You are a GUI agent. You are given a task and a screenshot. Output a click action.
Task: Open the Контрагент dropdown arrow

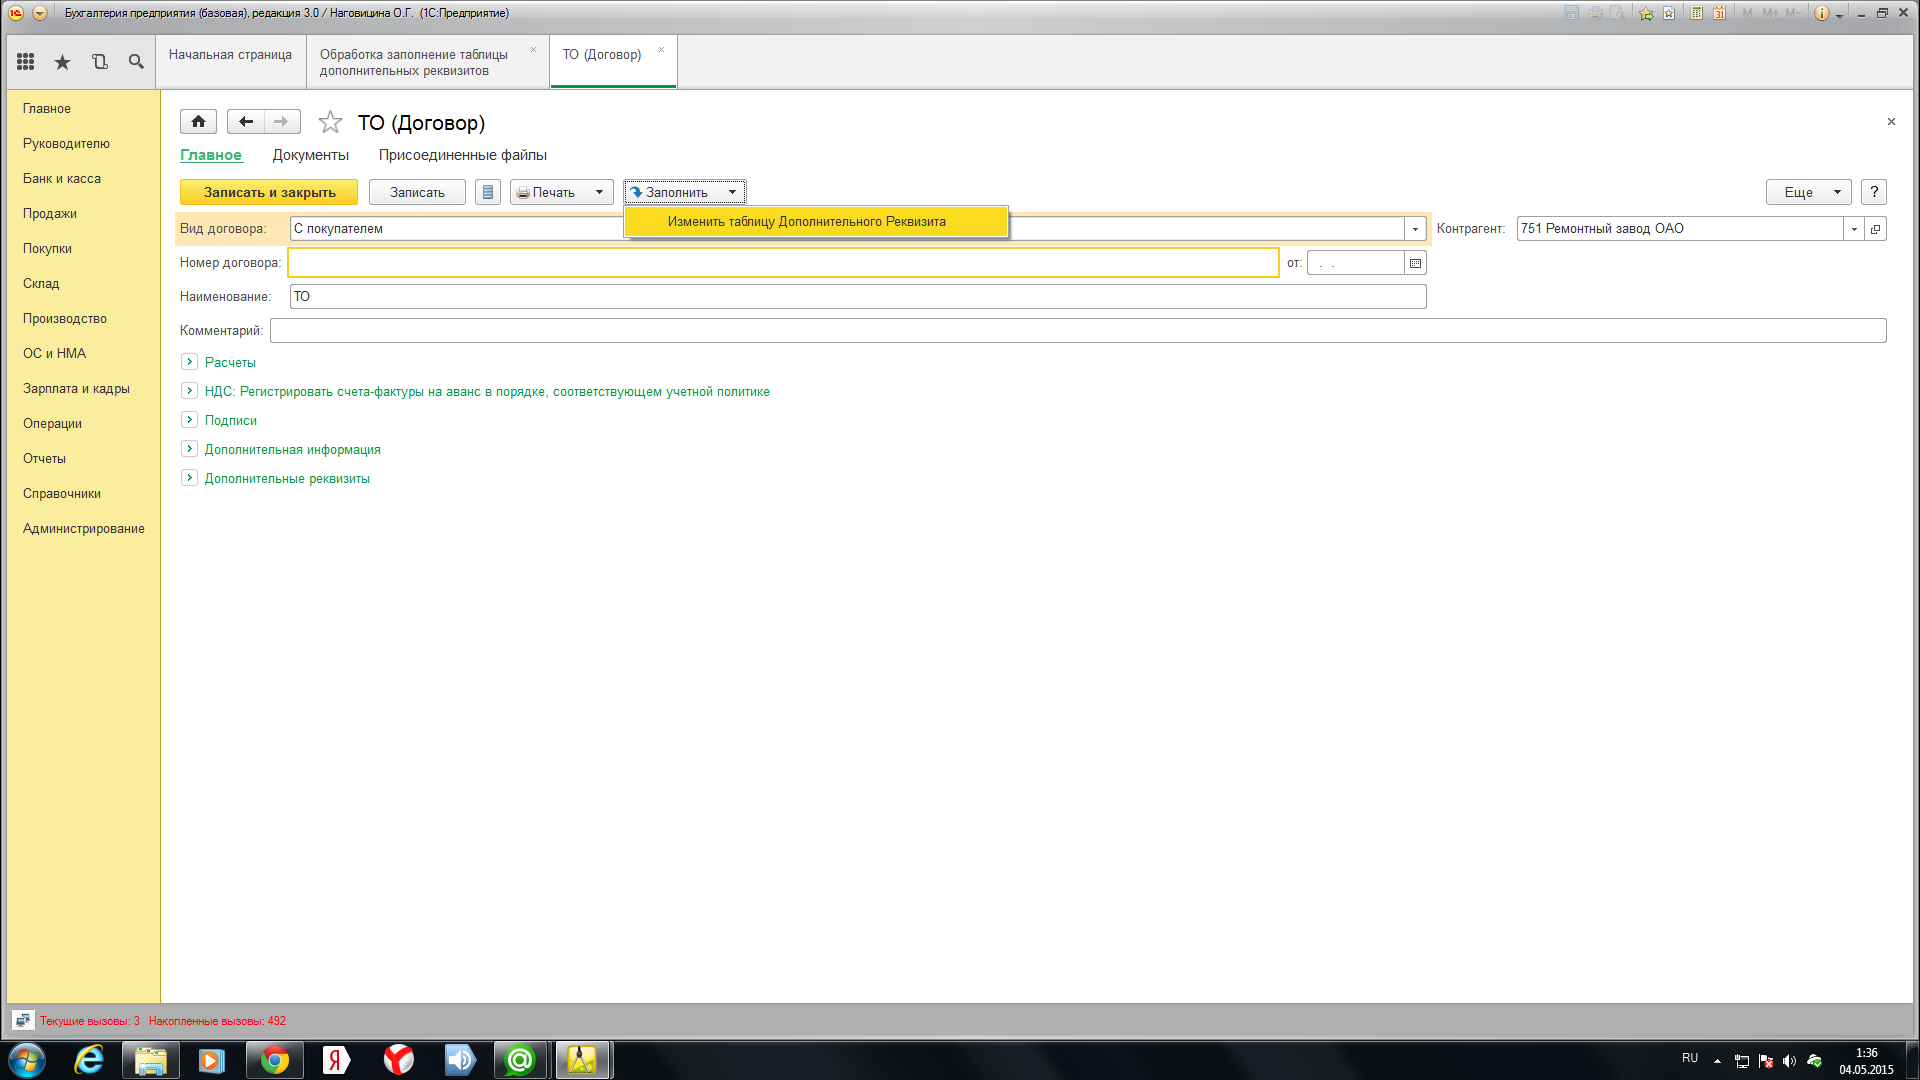coord(1854,229)
